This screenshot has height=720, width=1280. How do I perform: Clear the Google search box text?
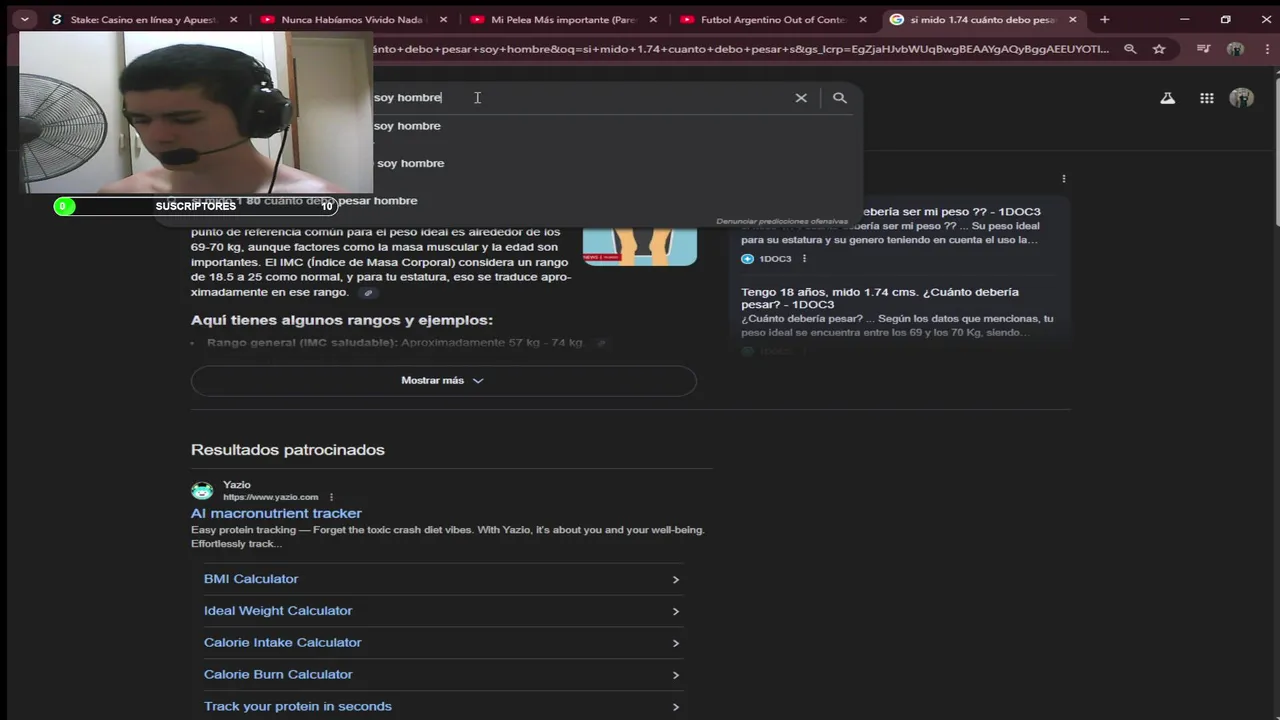801,98
